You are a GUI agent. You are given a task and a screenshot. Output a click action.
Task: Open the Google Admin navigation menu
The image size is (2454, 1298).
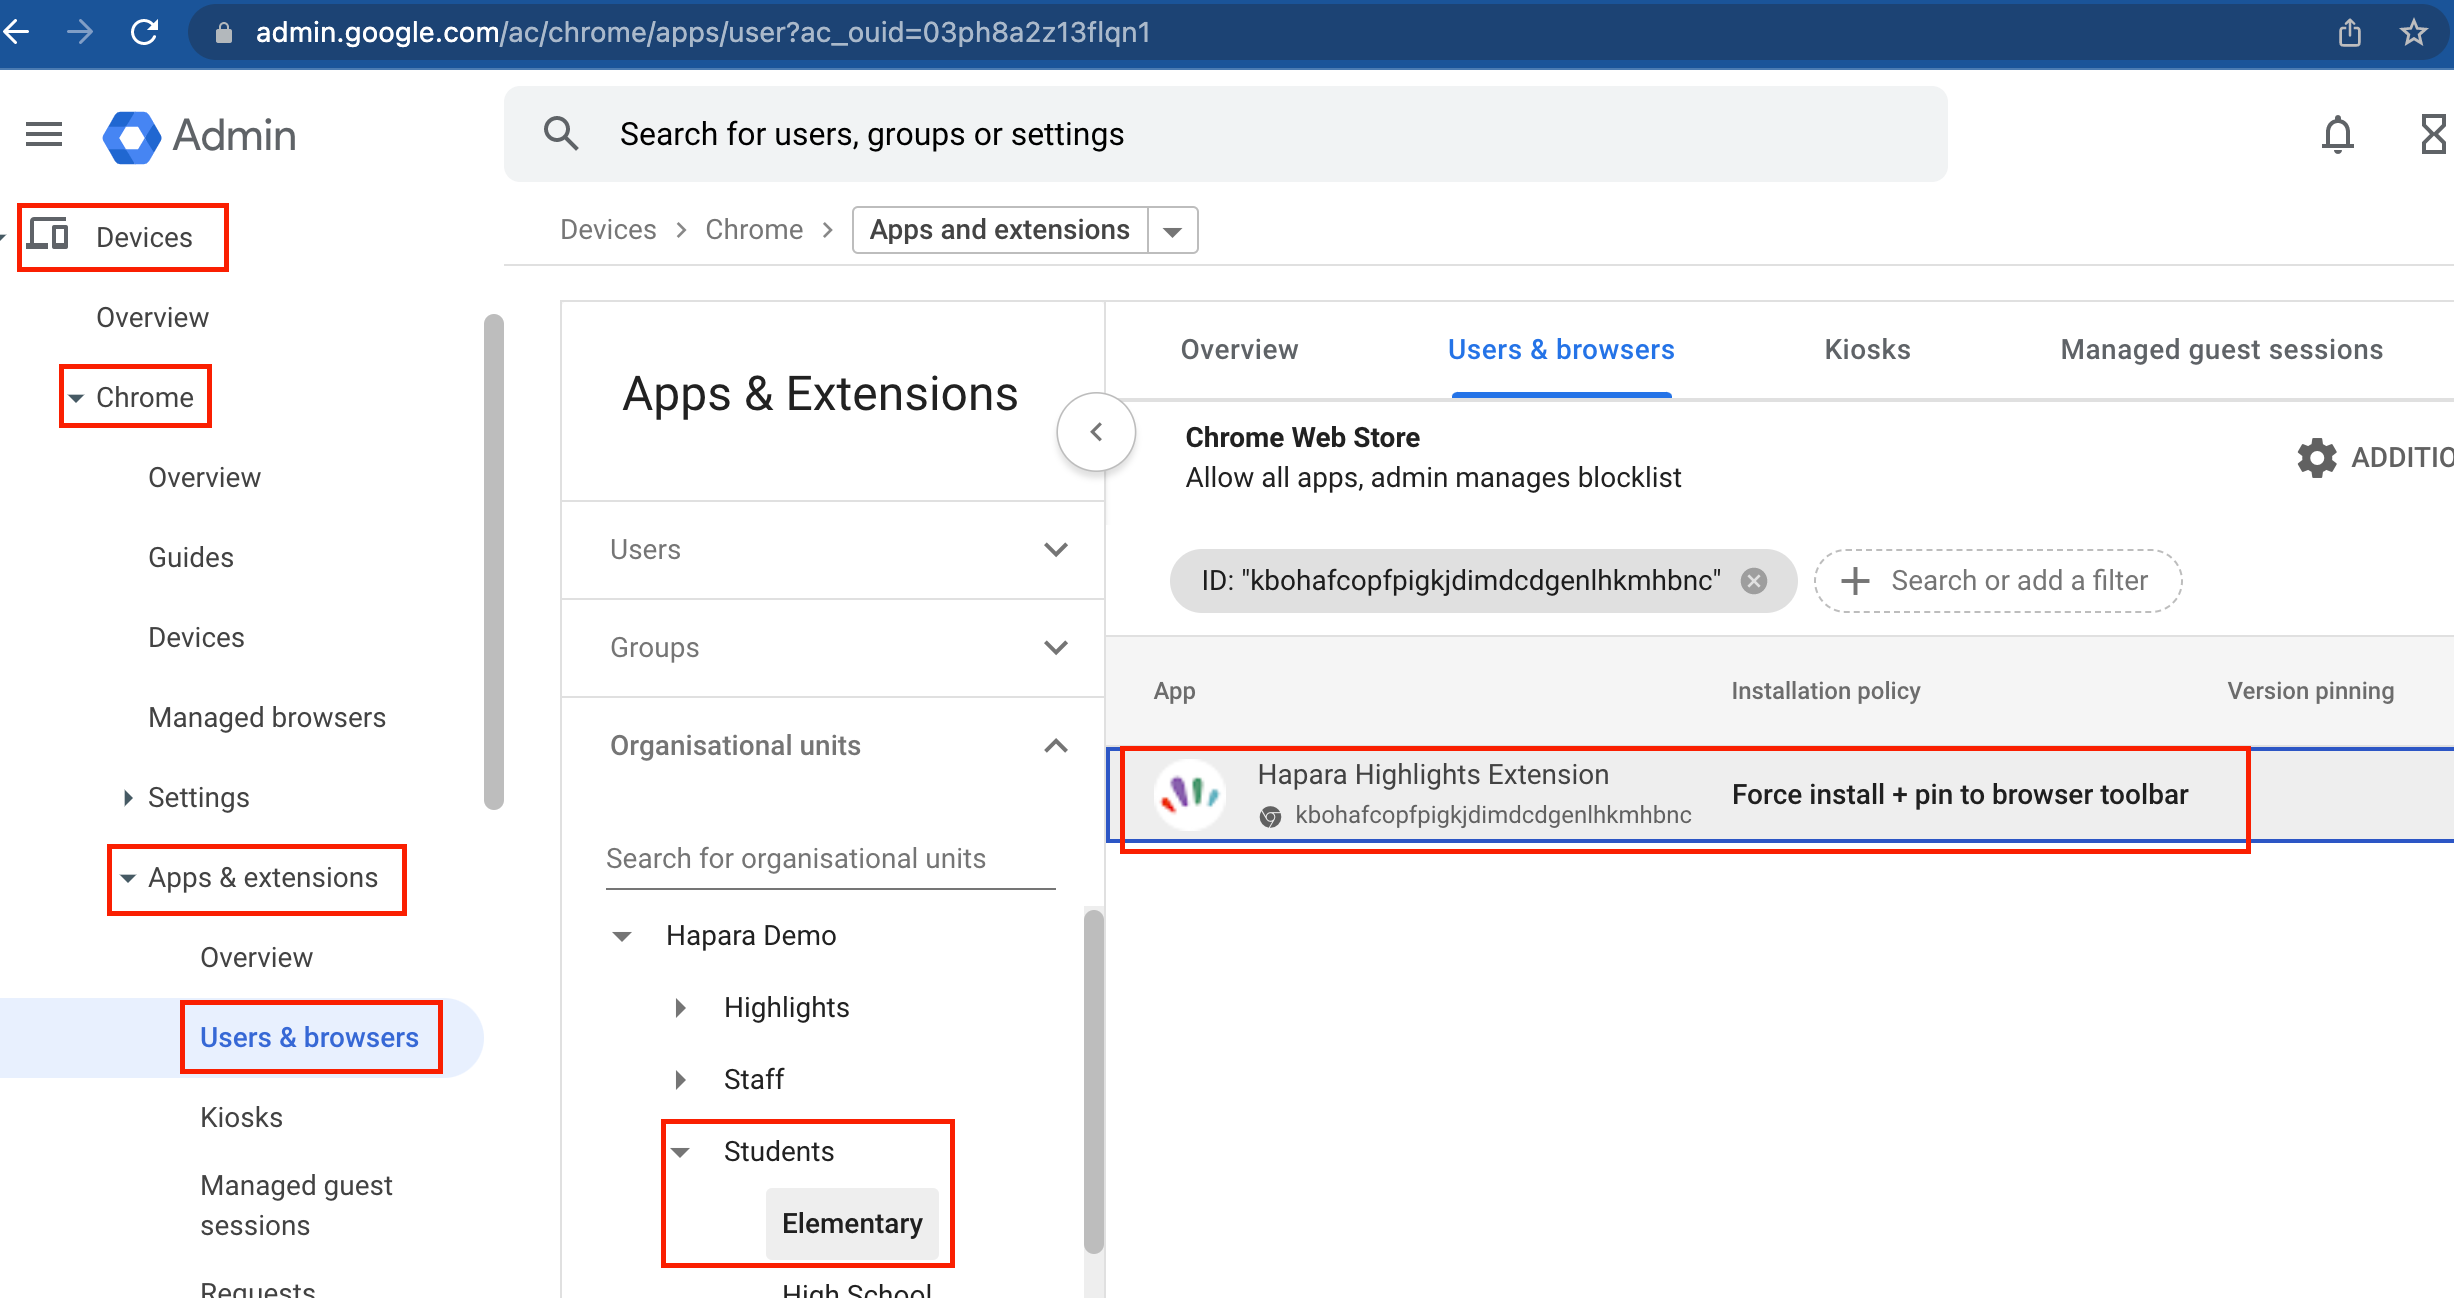[x=43, y=134]
